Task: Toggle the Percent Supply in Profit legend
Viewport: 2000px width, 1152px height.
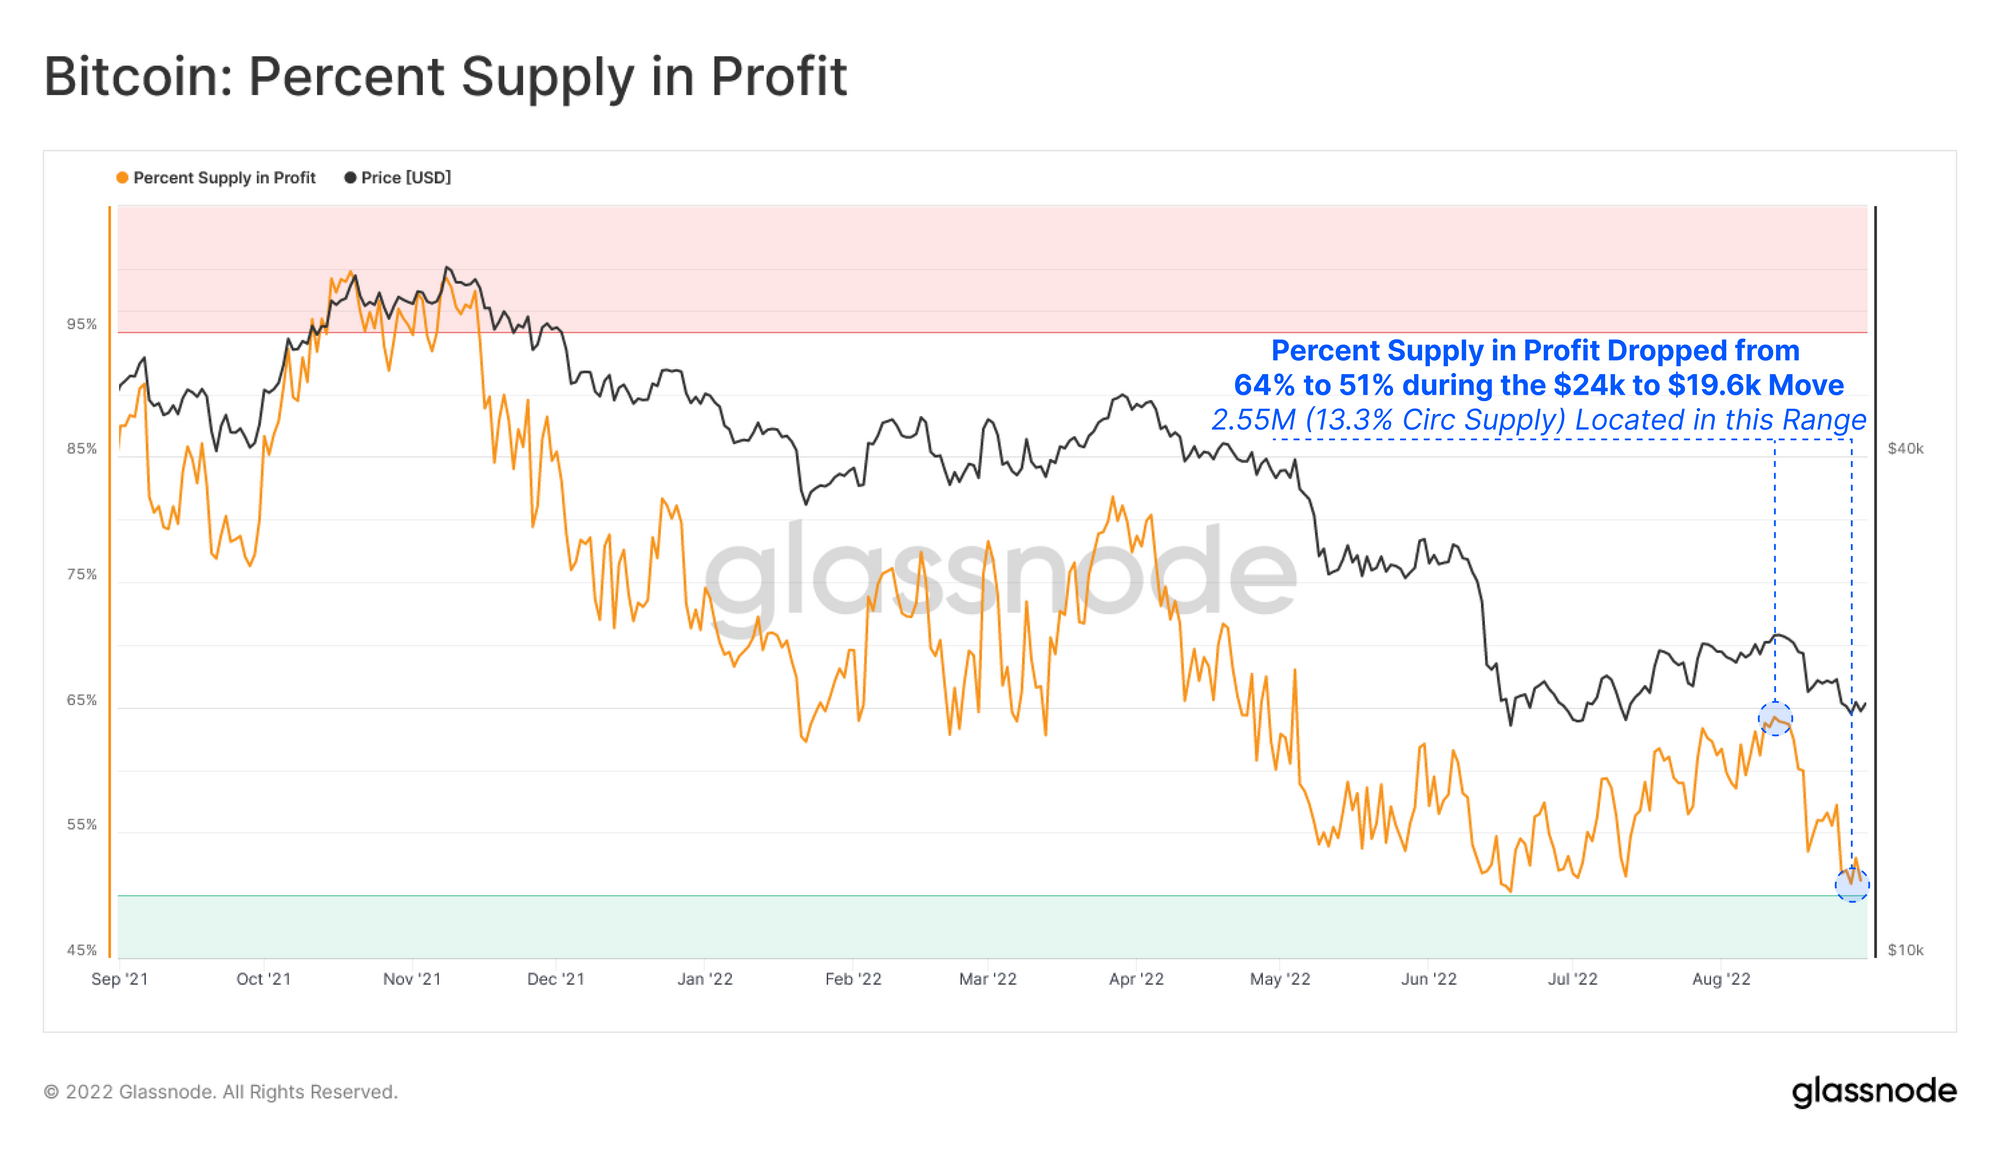Action: pyautogui.click(x=216, y=178)
